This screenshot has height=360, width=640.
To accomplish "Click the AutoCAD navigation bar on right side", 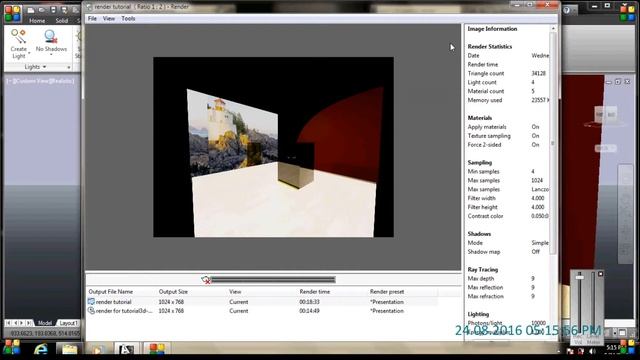I will click(625, 214).
